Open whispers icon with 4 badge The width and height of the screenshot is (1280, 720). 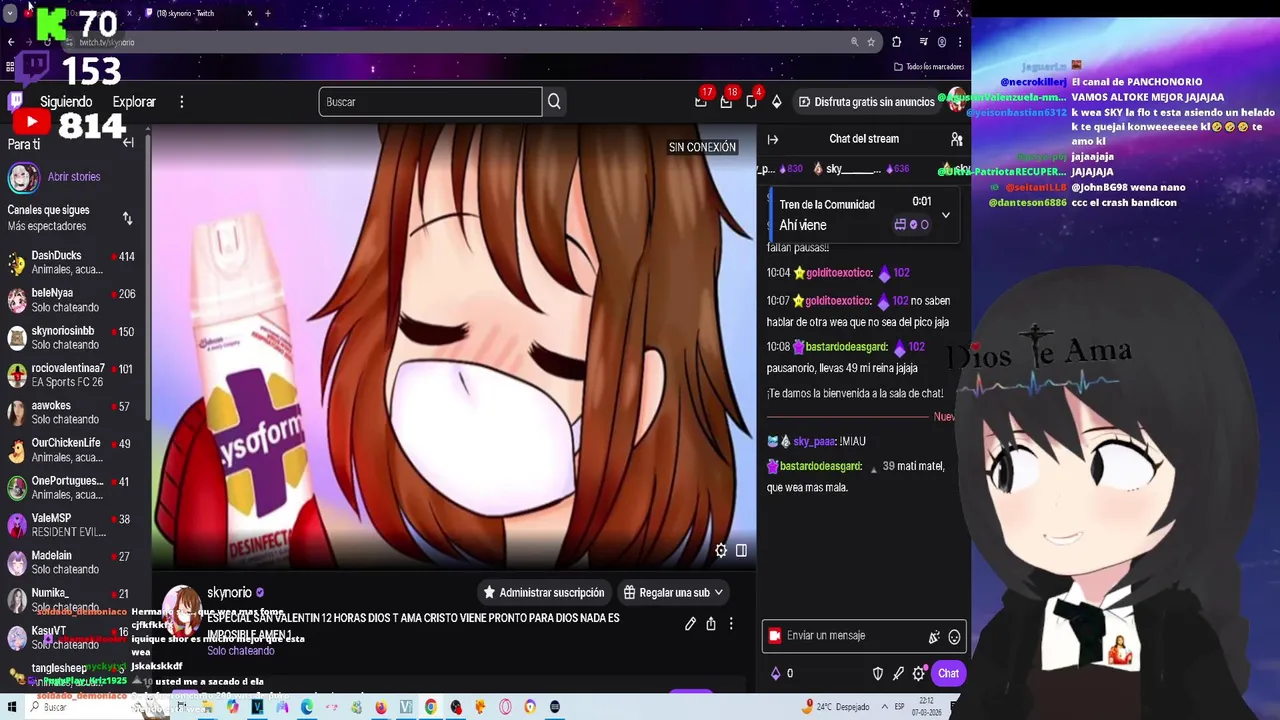751,102
